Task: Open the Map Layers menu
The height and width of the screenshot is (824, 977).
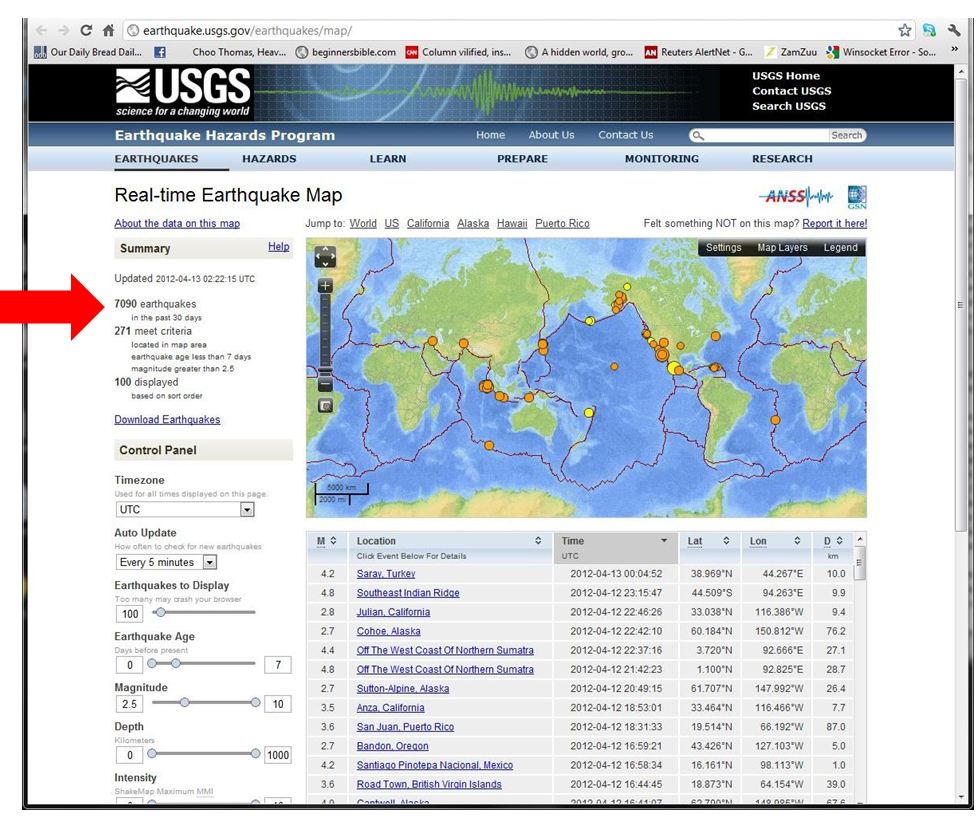Action: click(x=781, y=248)
